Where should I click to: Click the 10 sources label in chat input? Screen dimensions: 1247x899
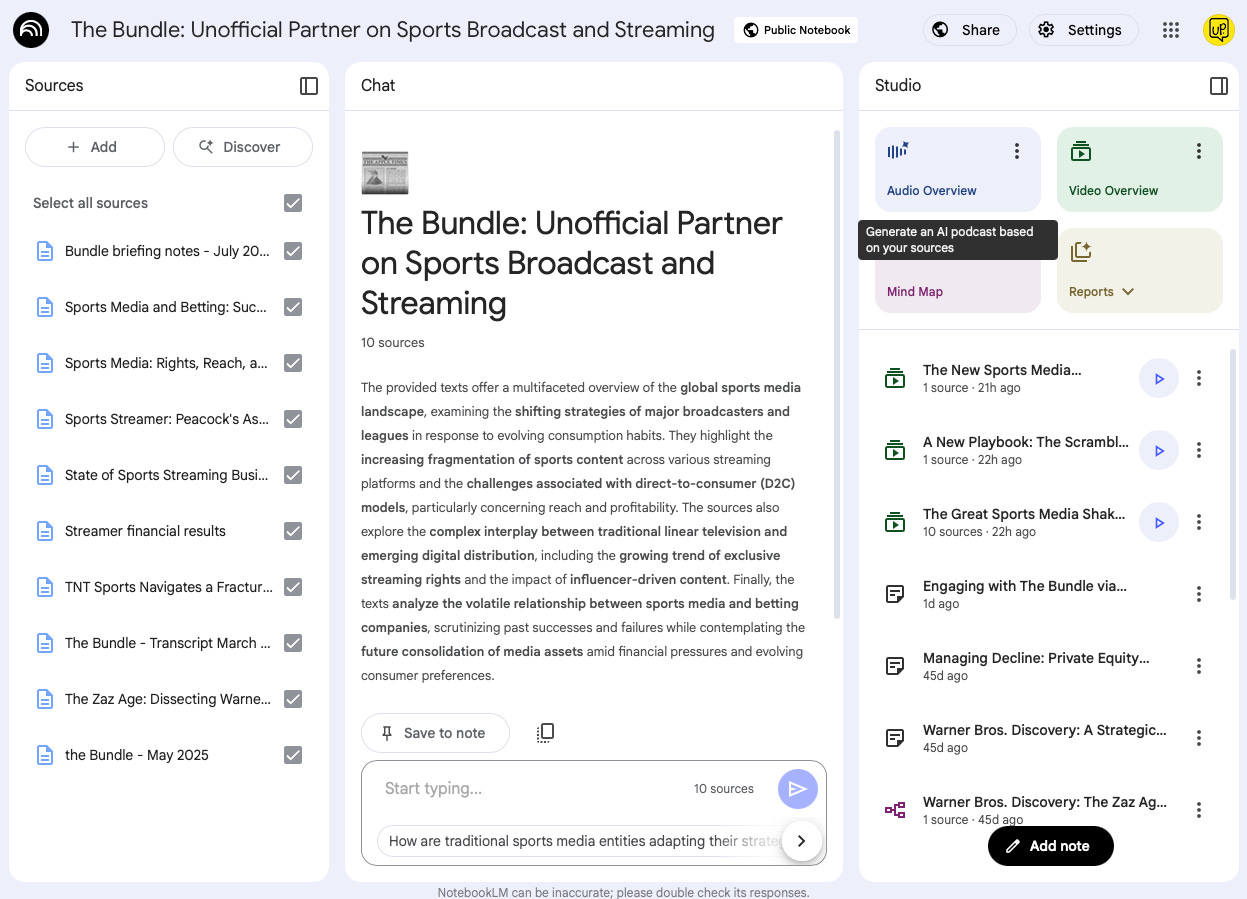[x=724, y=789]
